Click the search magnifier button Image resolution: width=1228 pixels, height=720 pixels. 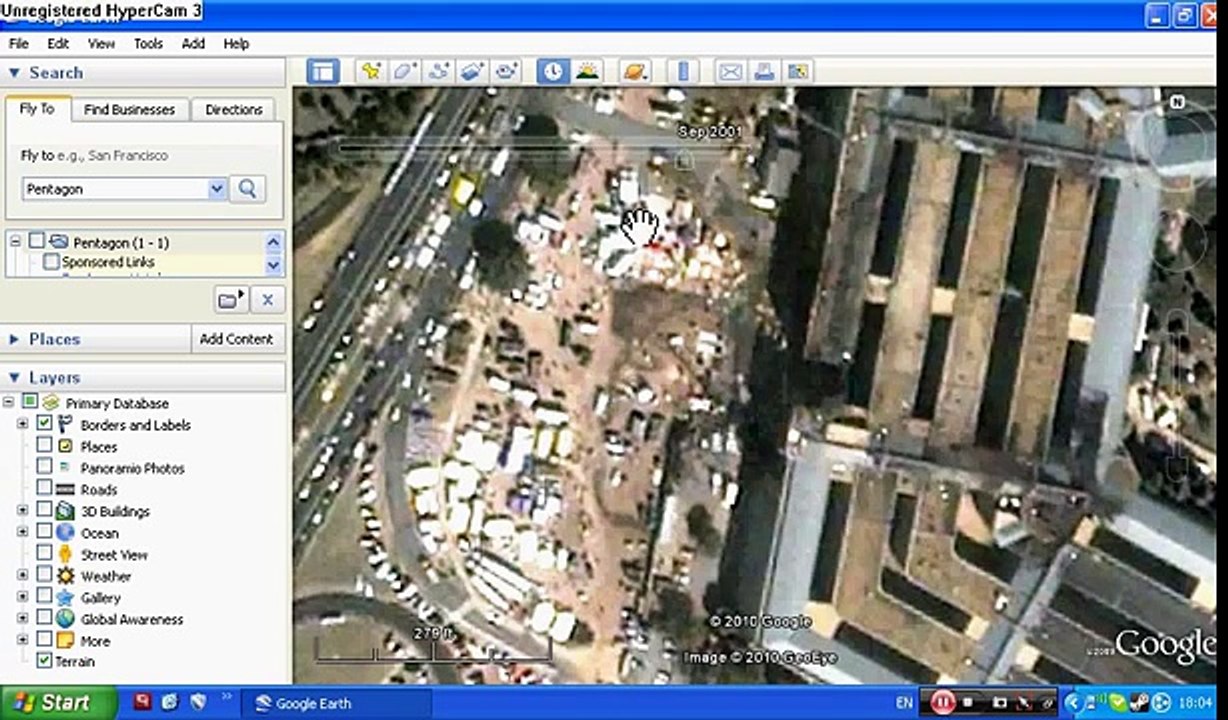point(248,188)
